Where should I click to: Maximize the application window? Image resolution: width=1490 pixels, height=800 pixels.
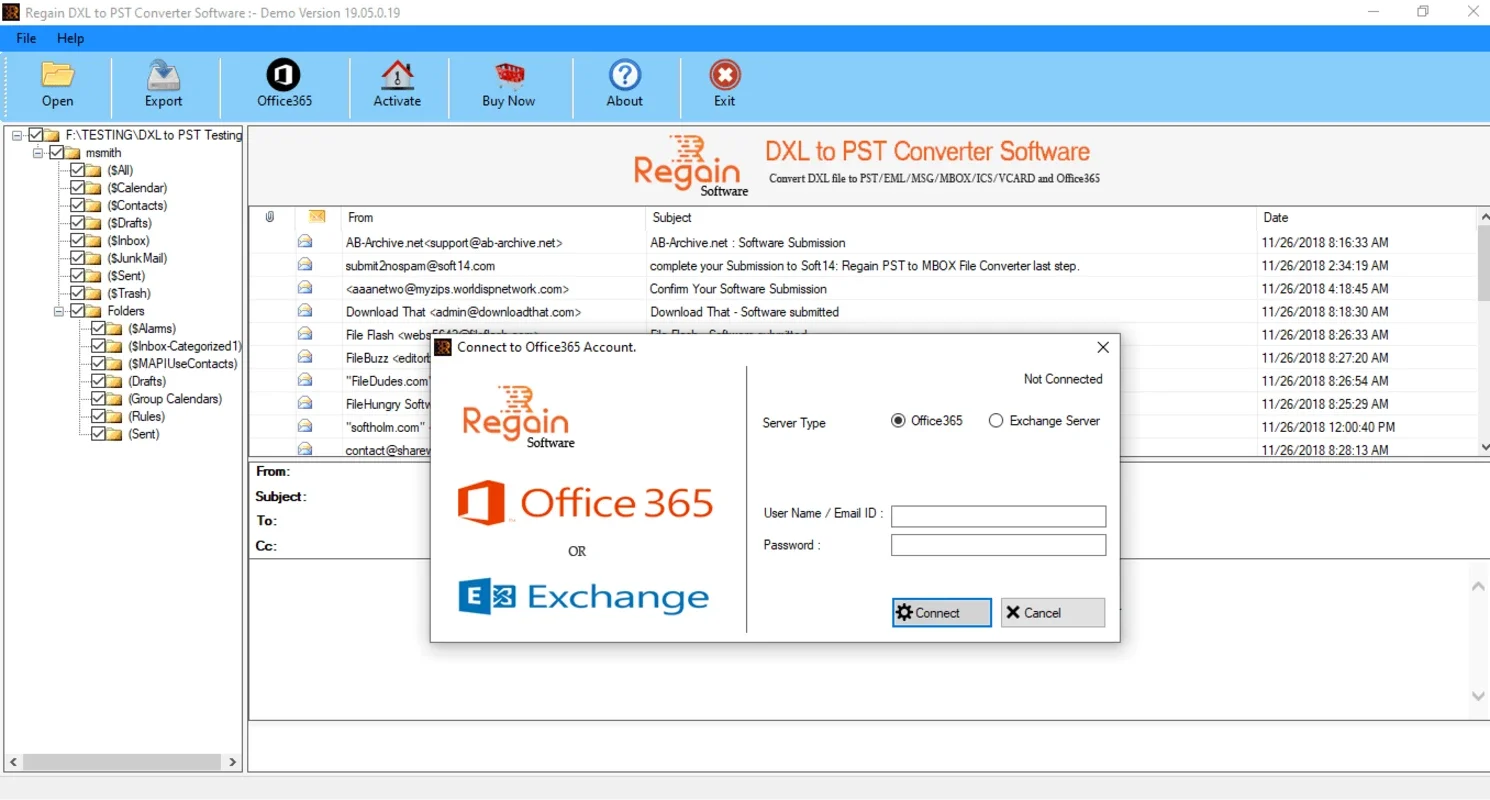coord(1423,12)
